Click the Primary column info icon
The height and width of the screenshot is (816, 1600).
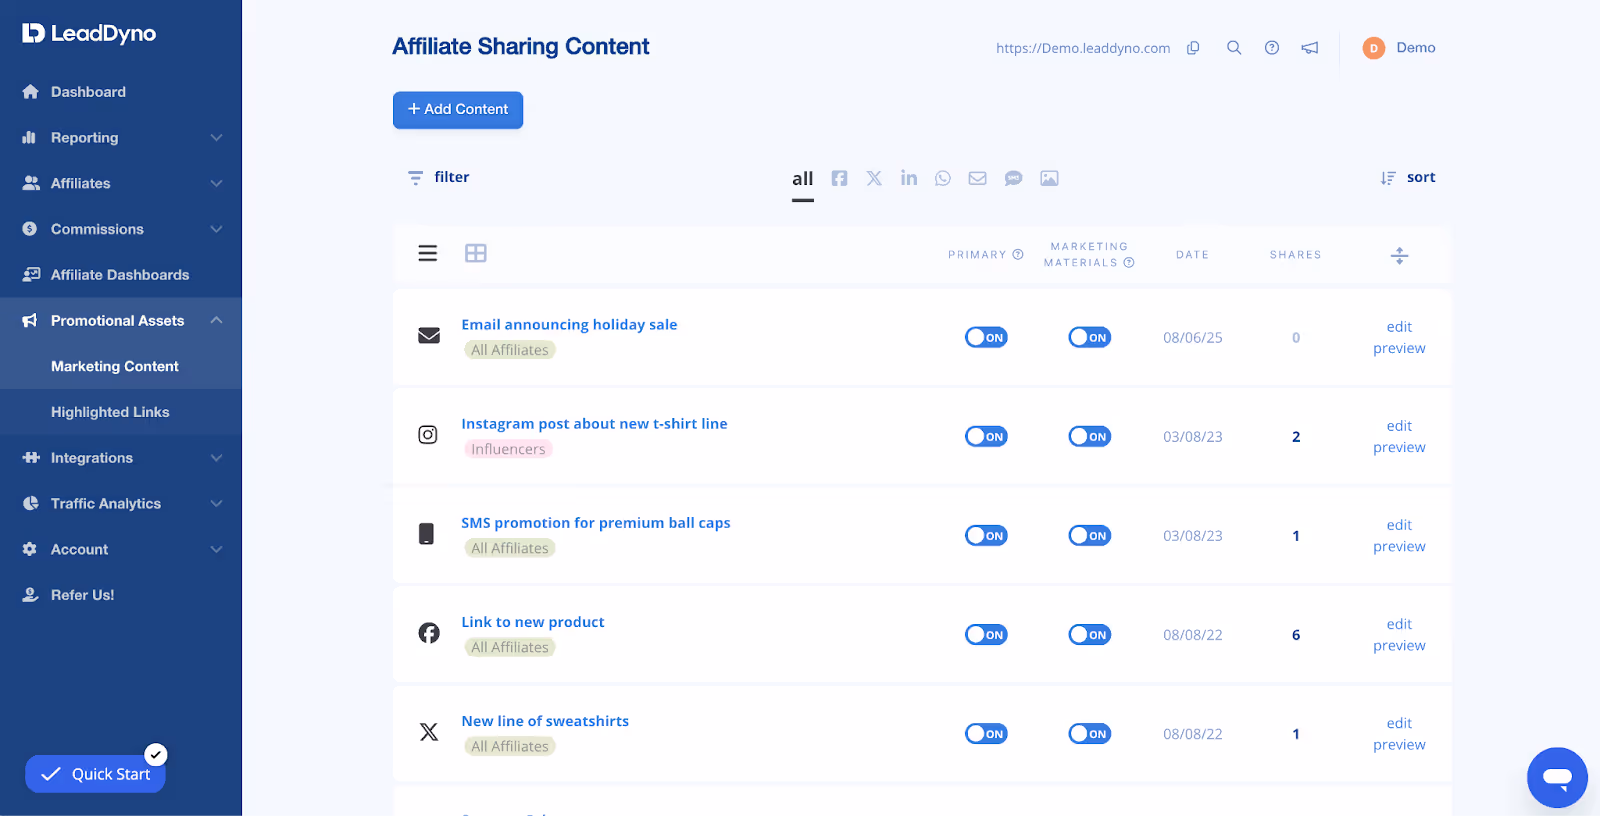coord(1018,255)
